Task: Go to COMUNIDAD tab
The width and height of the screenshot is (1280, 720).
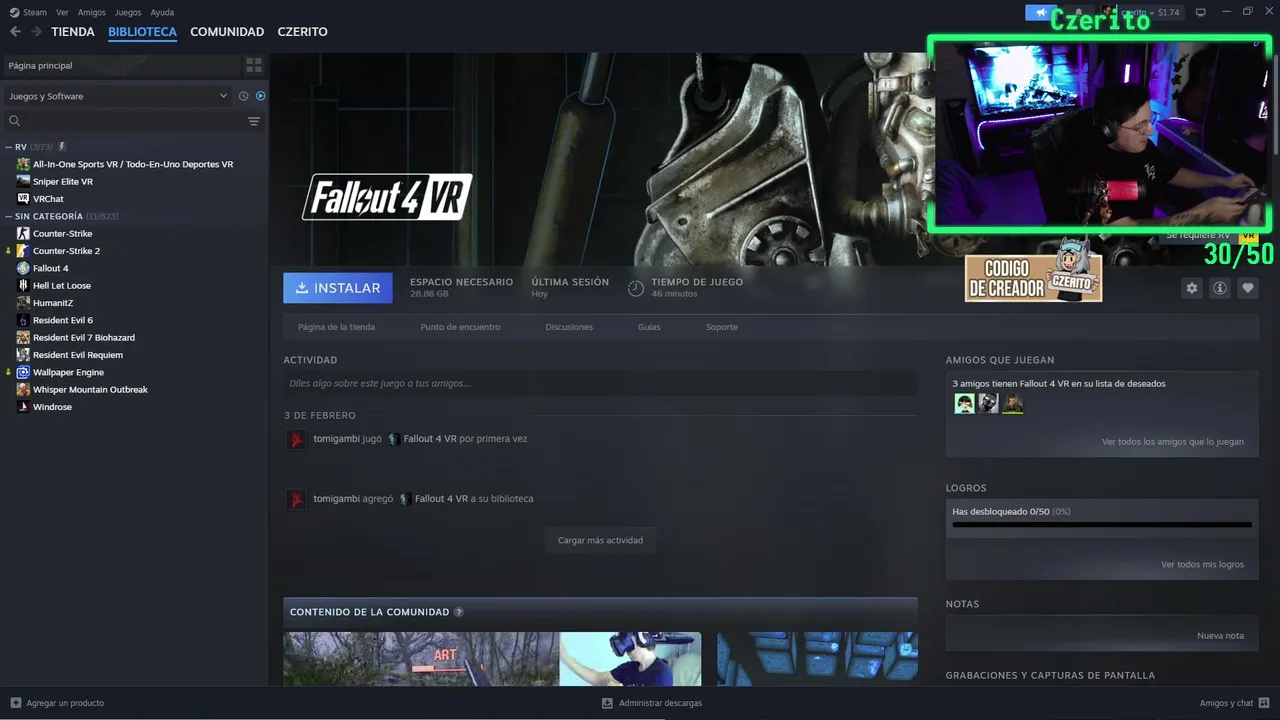Action: 227,32
